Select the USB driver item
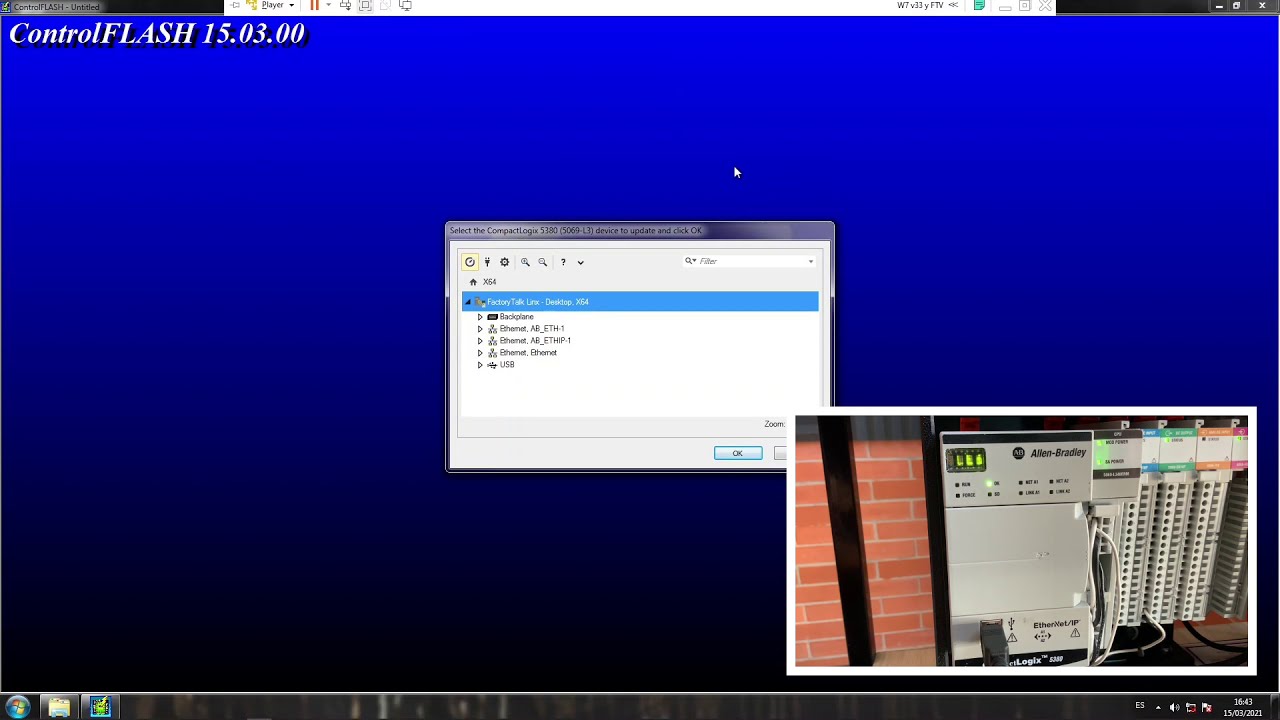 (506, 365)
